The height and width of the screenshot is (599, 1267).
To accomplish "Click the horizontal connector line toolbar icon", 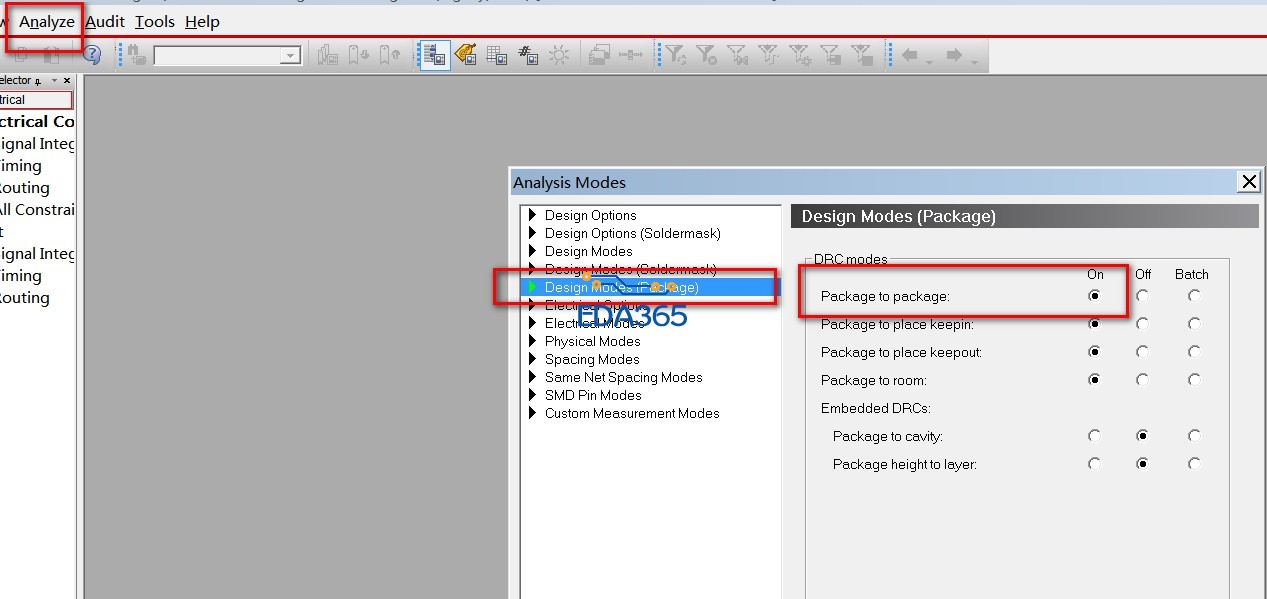I will tap(630, 56).
